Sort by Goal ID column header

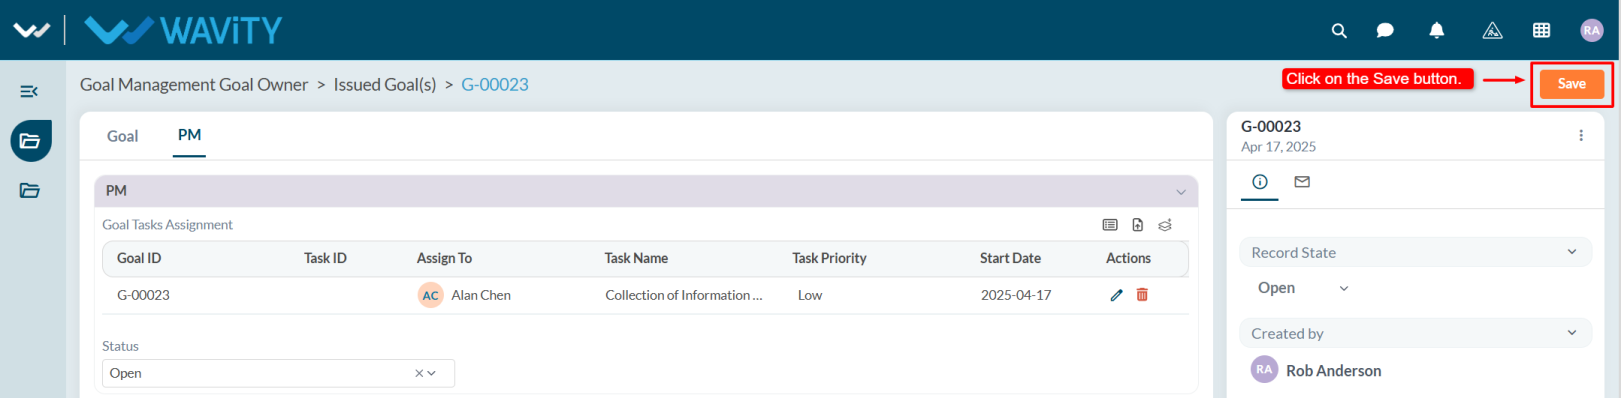139,258
